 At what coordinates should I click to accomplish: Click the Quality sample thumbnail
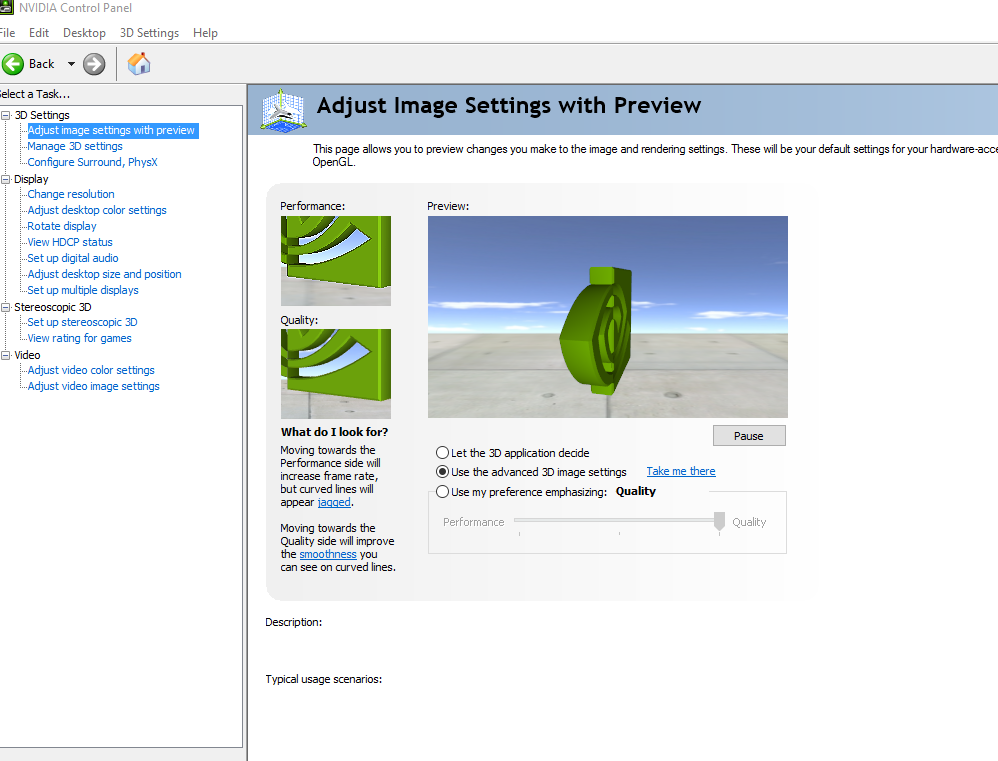tap(336, 374)
